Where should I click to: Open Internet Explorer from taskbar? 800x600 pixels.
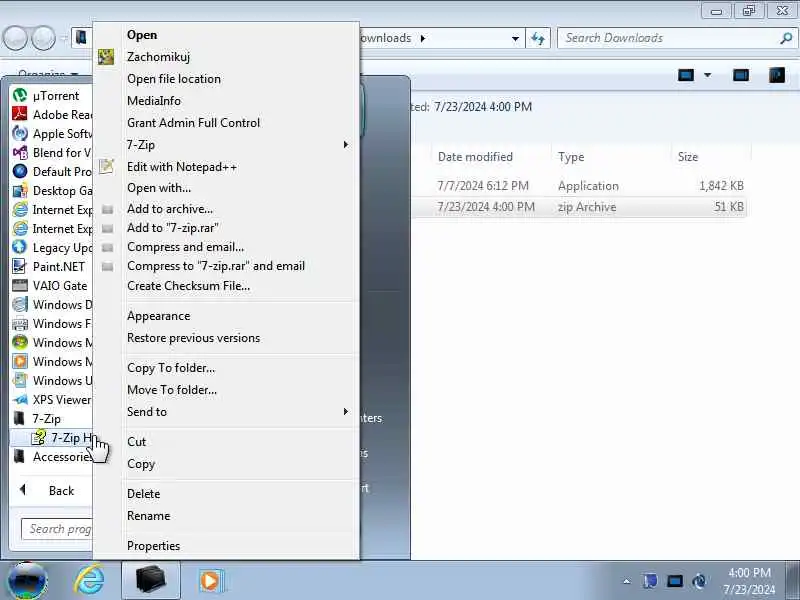click(90, 580)
